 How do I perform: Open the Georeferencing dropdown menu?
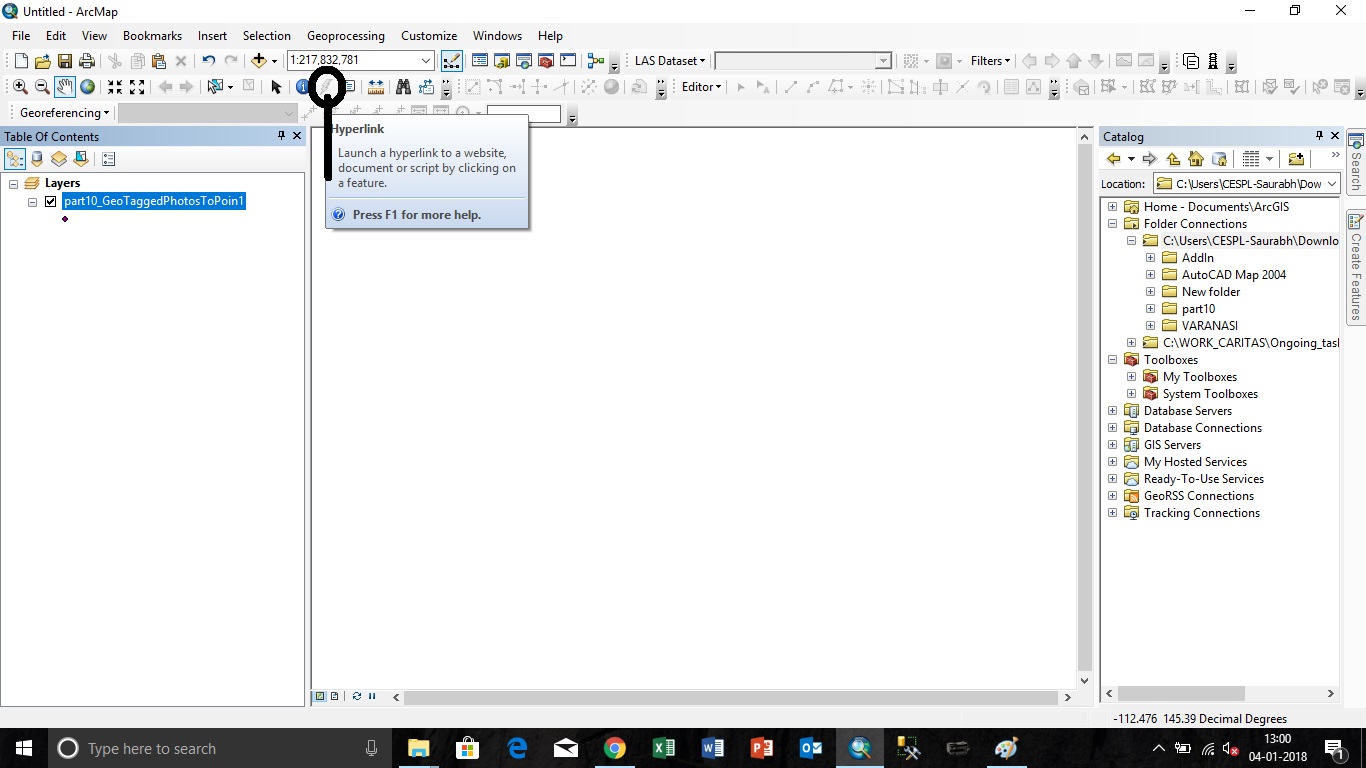coord(64,113)
